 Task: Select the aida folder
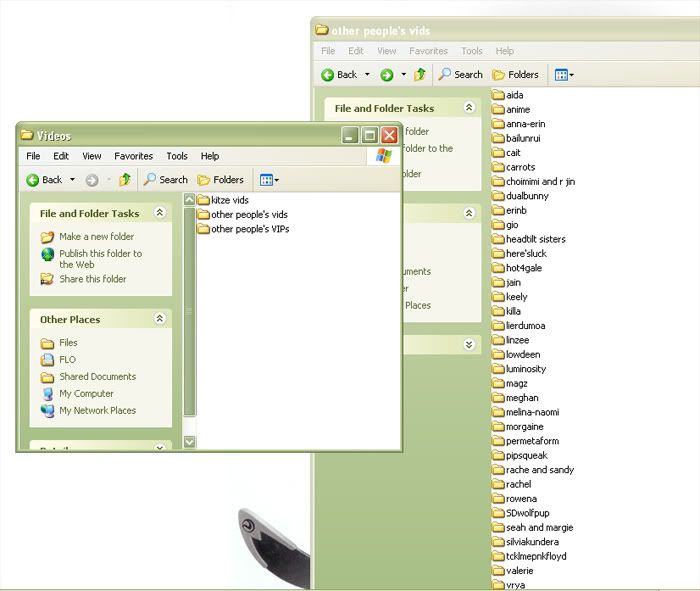coord(508,95)
